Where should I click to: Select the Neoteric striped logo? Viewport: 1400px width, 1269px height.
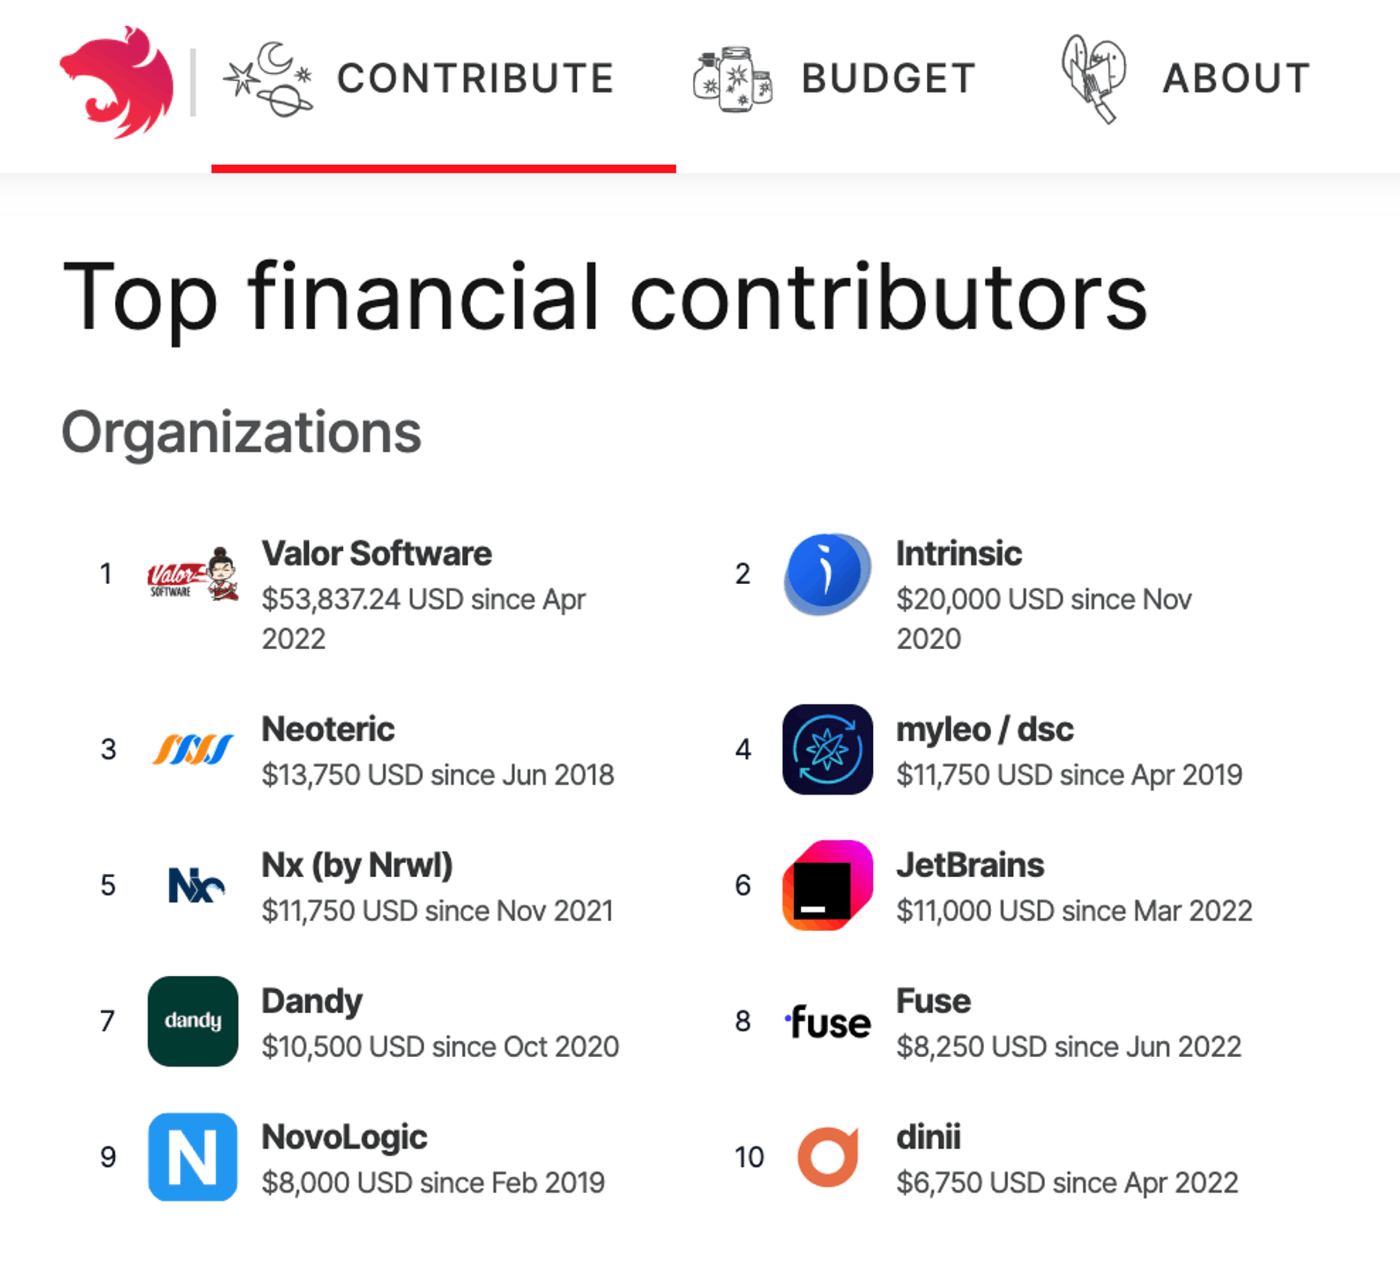pyautogui.click(x=193, y=749)
